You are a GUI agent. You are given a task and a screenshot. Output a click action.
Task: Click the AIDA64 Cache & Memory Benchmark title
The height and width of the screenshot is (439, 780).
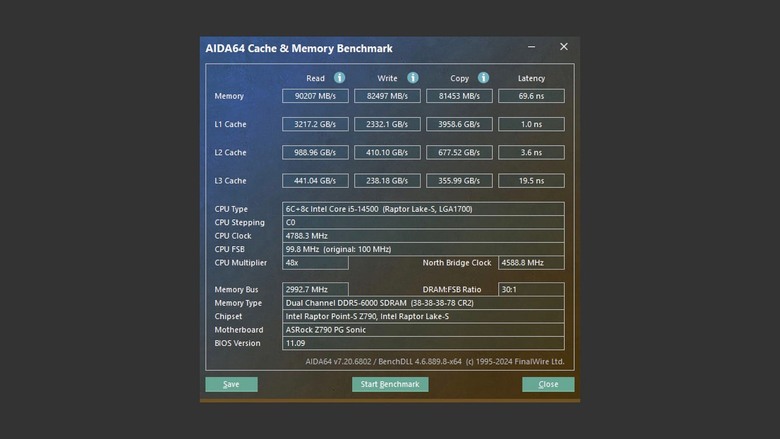[299, 48]
